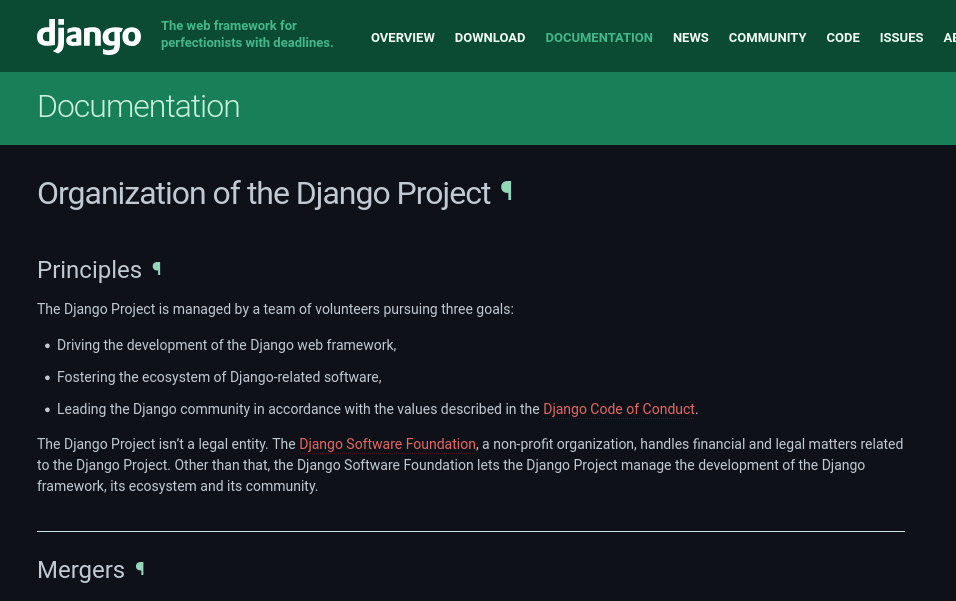Click the 'Fostering the ecosystem' bullet text

[219, 377]
